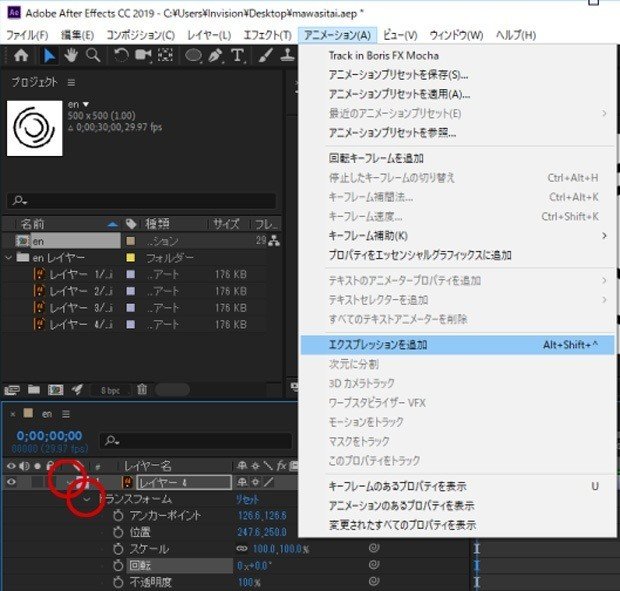Click the 名前 column sort arrow
This screenshot has height=591, width=620.
[x=113, y=225]
